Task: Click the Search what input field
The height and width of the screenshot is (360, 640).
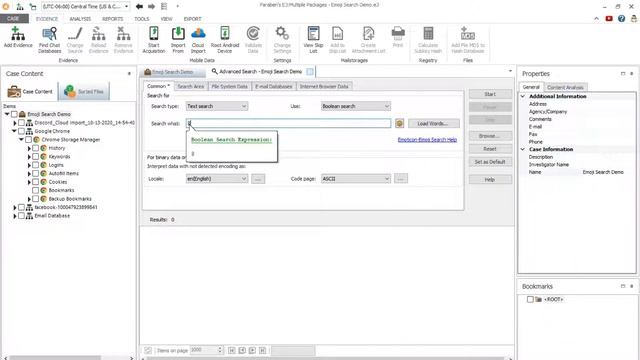Action: click(288, 123)
